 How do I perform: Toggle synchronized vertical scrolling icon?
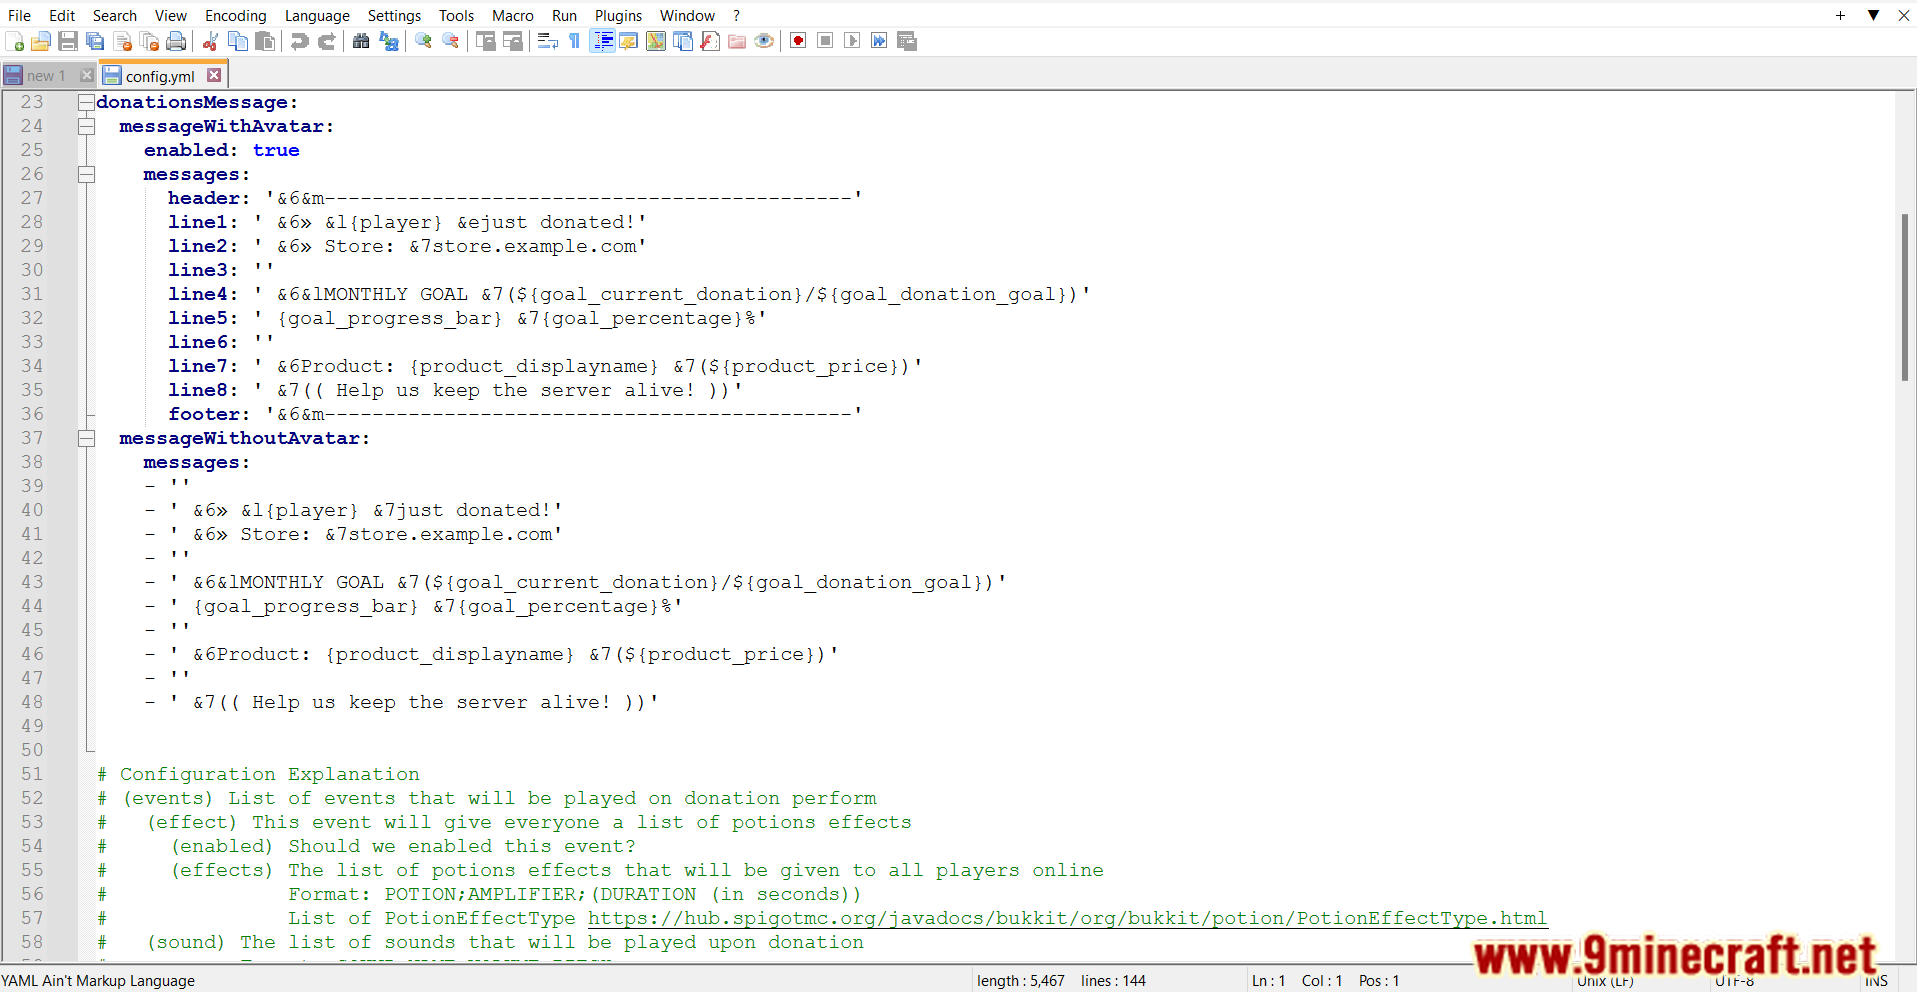point(486,41)
